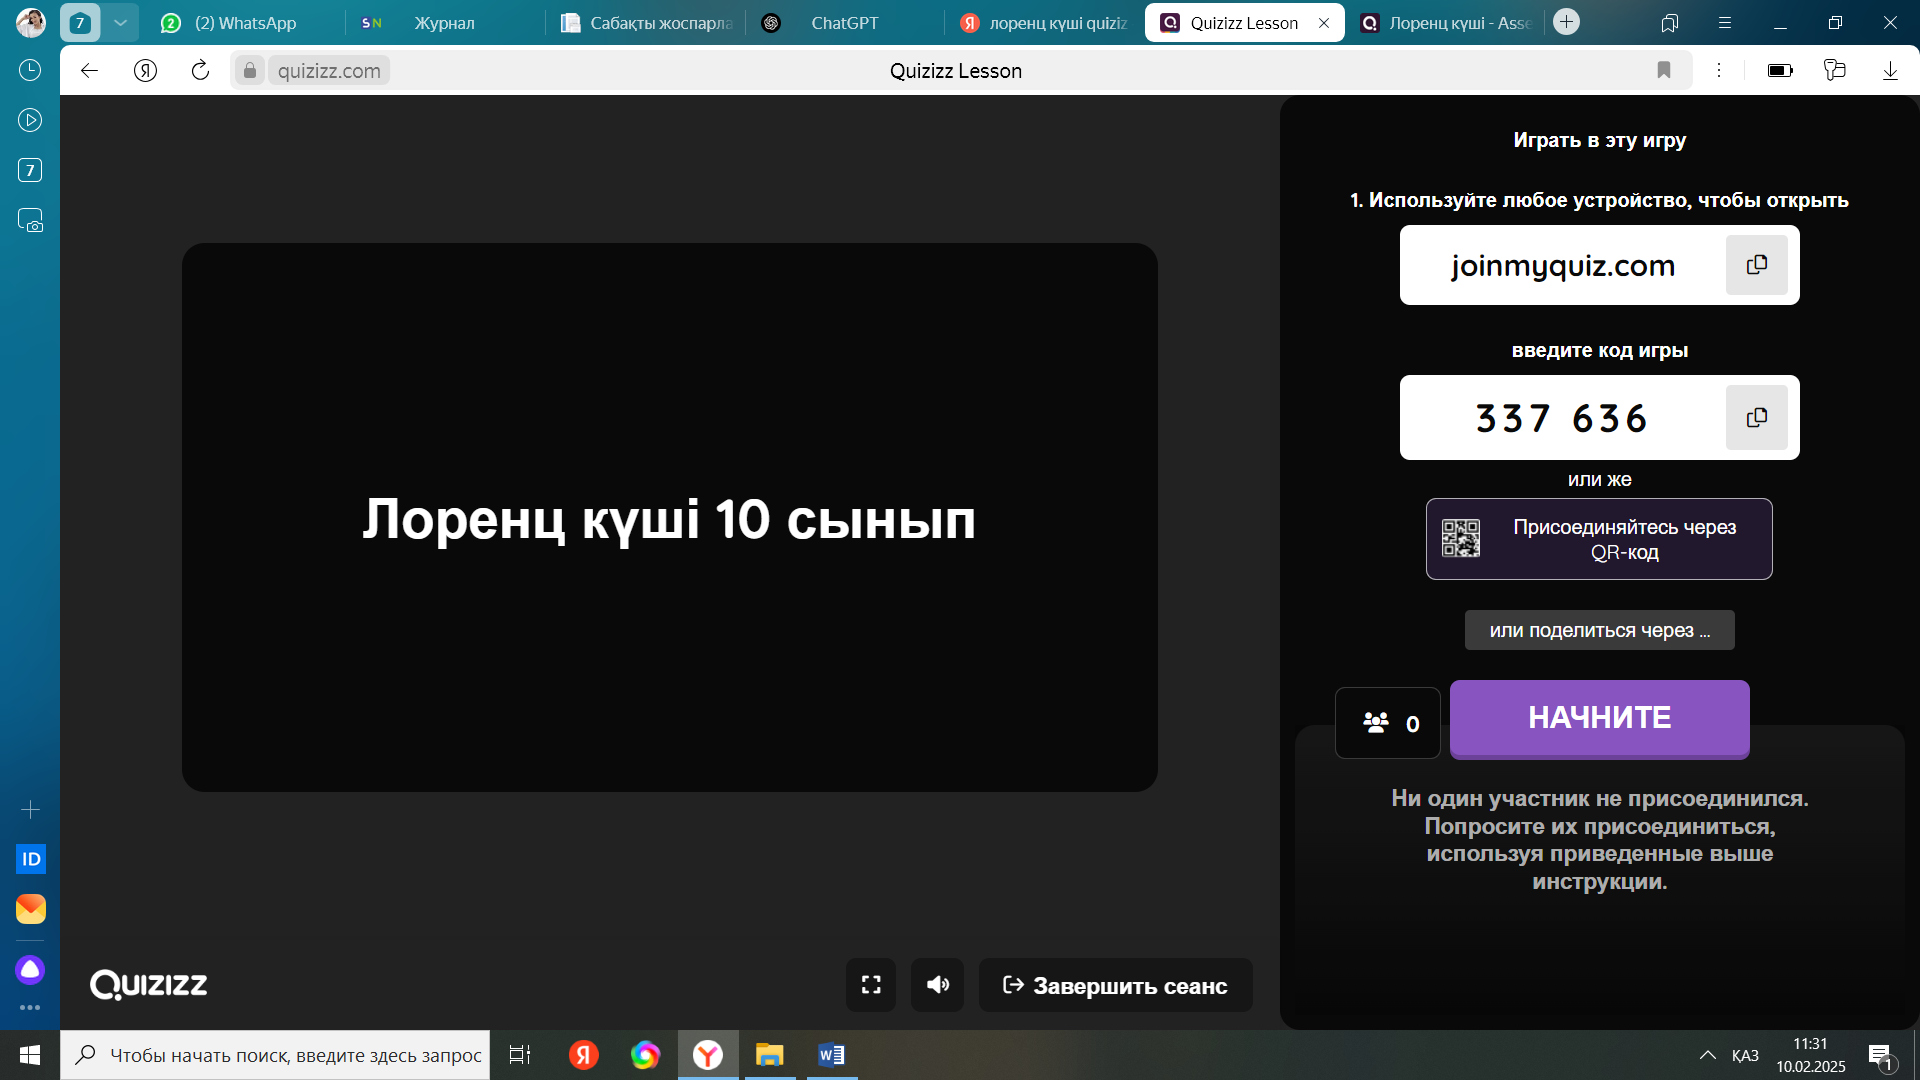The image size is (1920, 1080).
Task: Copy the joinmyquiz.com link
Action: pos(1756,265)
